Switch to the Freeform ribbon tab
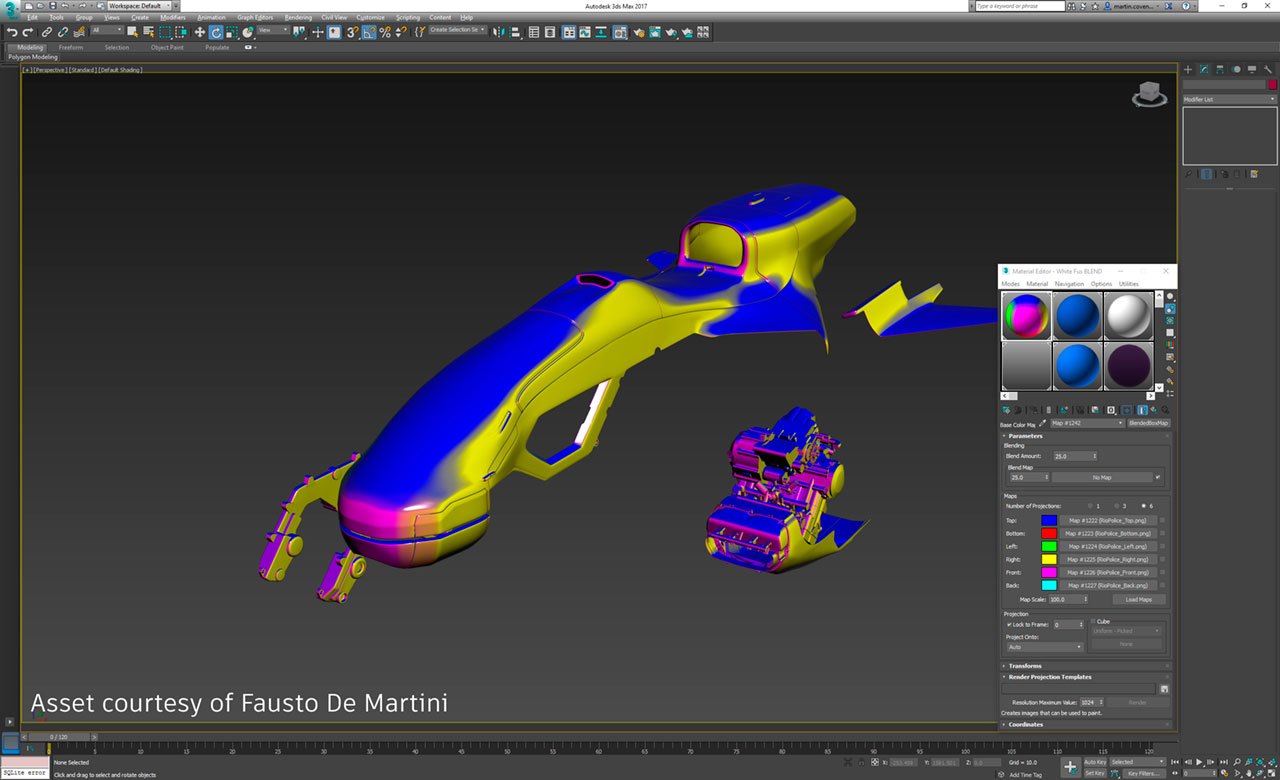The width and height of the screenshot is (1280, 780). [x=71, y=47]
